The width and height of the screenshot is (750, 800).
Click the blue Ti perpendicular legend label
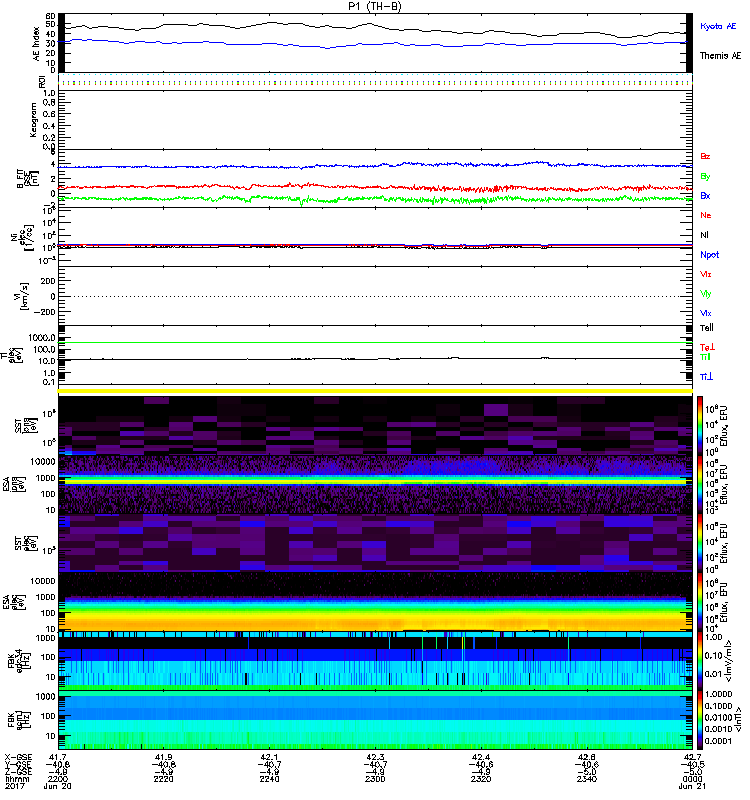[706, 377]
